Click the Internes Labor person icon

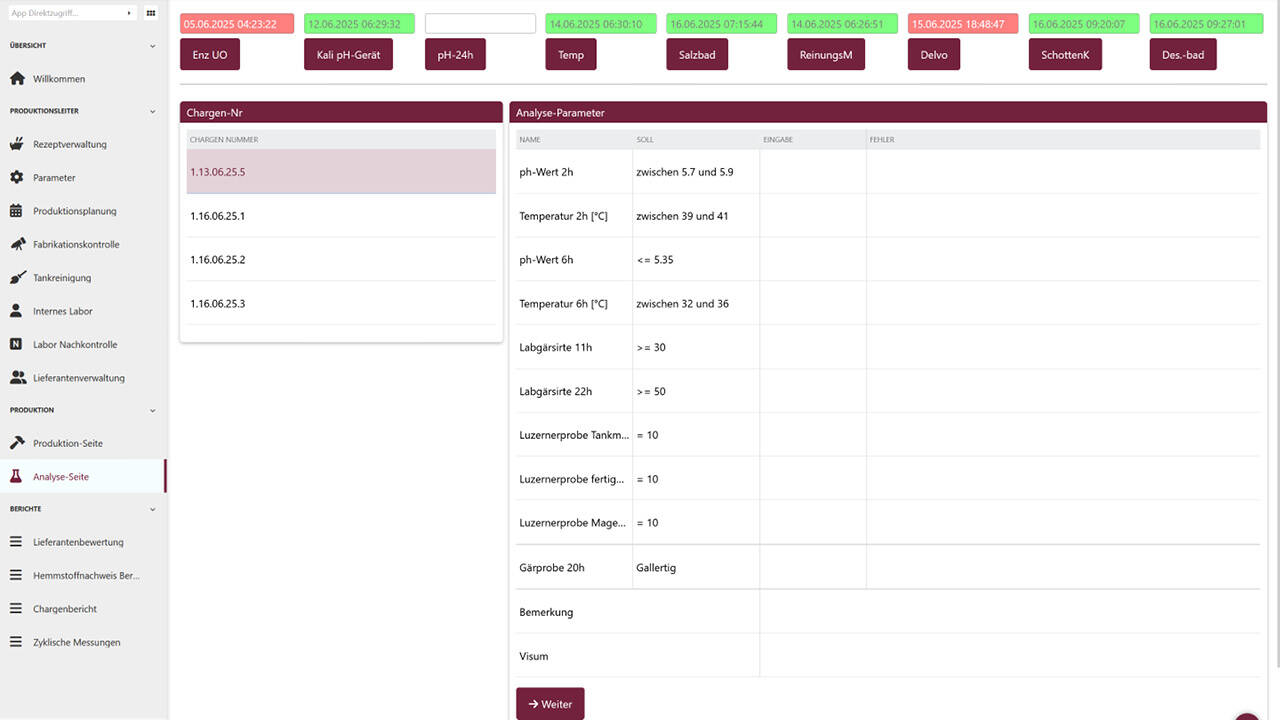16,311
